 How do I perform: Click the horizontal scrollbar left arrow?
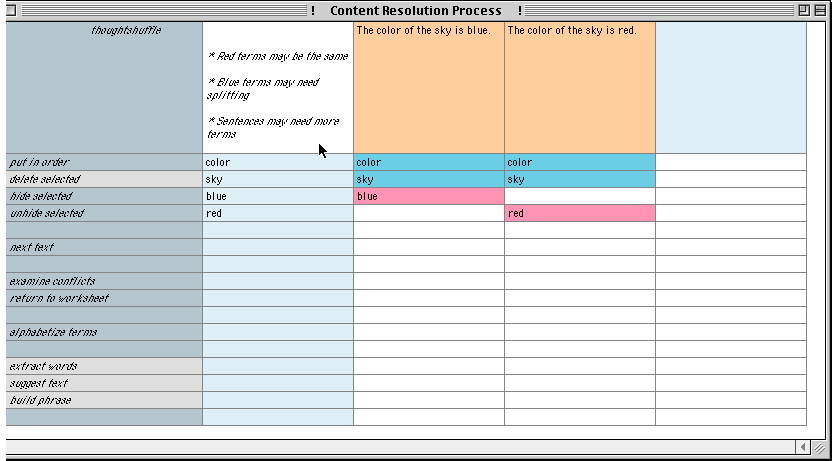[x=803, y=445]
